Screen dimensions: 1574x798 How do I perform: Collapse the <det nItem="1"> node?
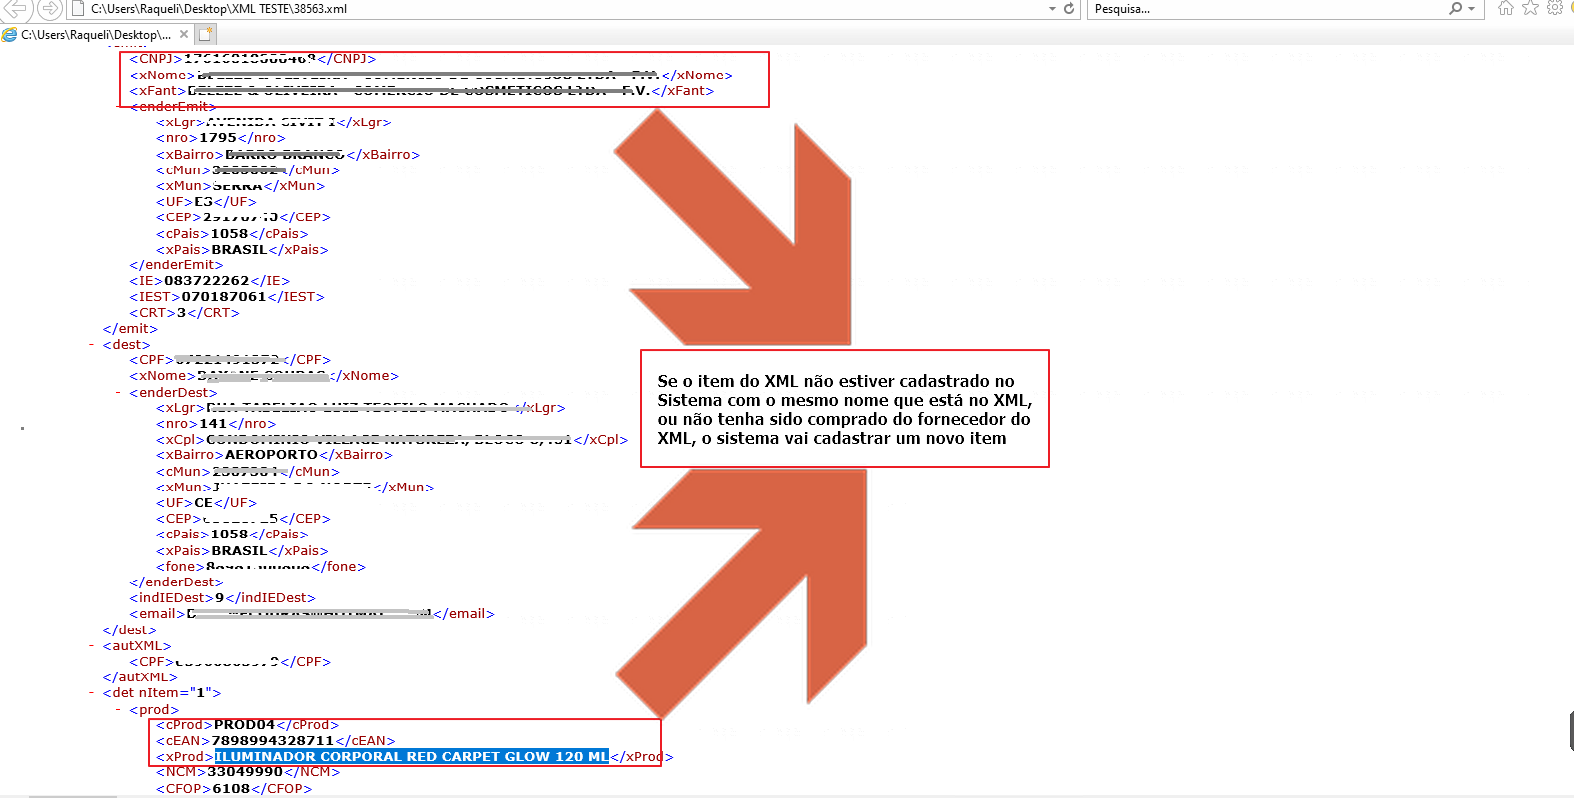(x=92, y=693)
